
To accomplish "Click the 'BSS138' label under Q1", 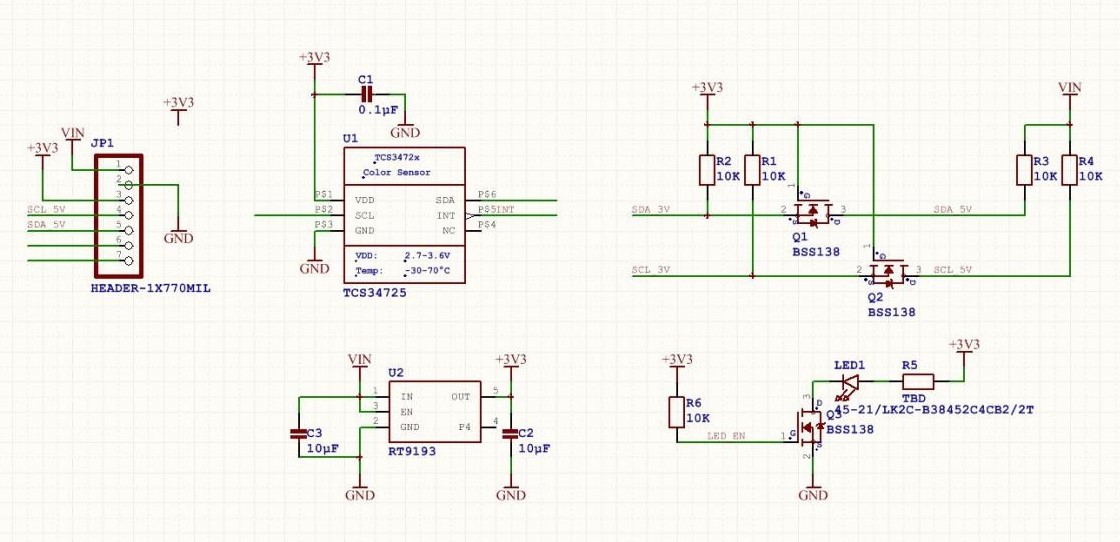I will pyautogui.click(x=816, y=252).
